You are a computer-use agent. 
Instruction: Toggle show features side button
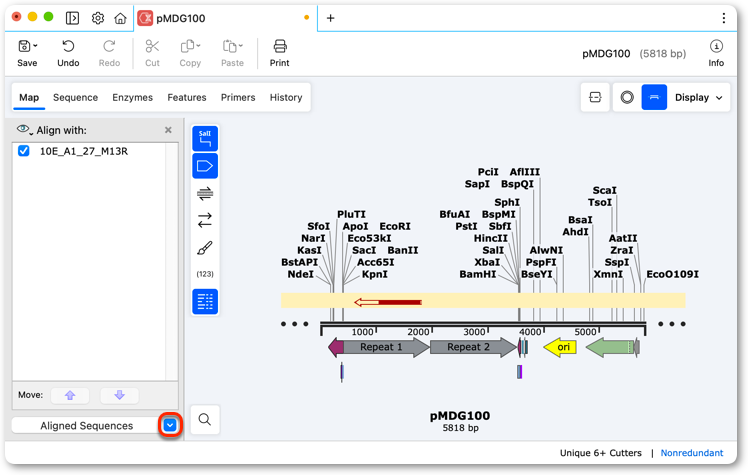click(205, 166)
